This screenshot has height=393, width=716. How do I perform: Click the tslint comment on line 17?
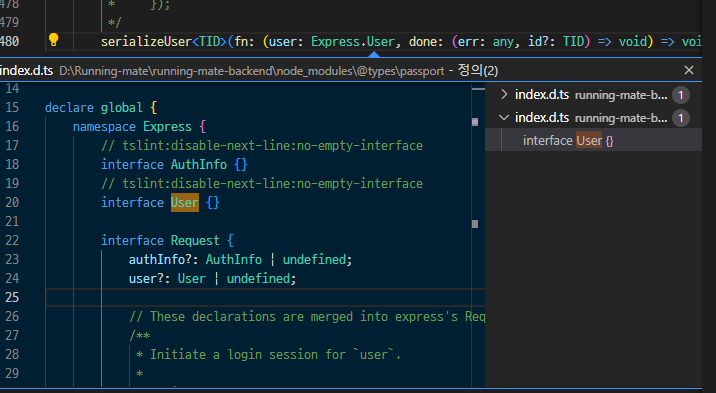coord(262,146)
